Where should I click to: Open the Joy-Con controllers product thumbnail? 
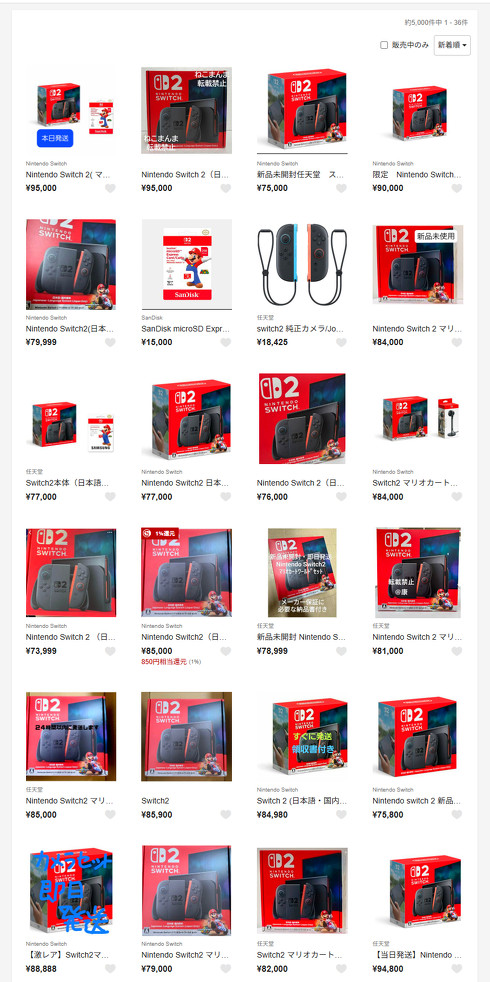pyautogui.click(x=302, y=264)
